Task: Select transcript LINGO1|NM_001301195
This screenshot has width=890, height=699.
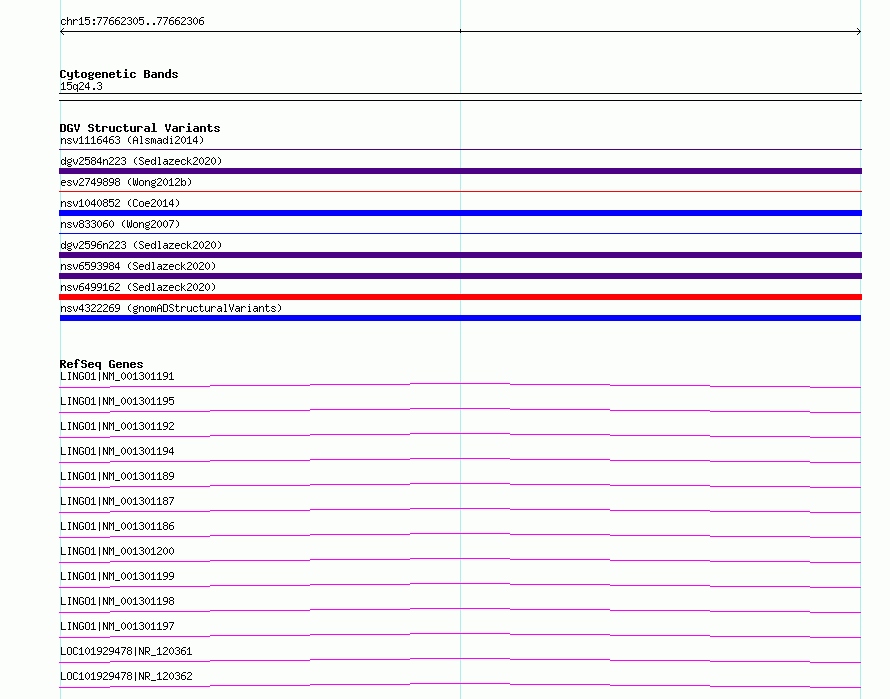Action: [x=117, y=401]
